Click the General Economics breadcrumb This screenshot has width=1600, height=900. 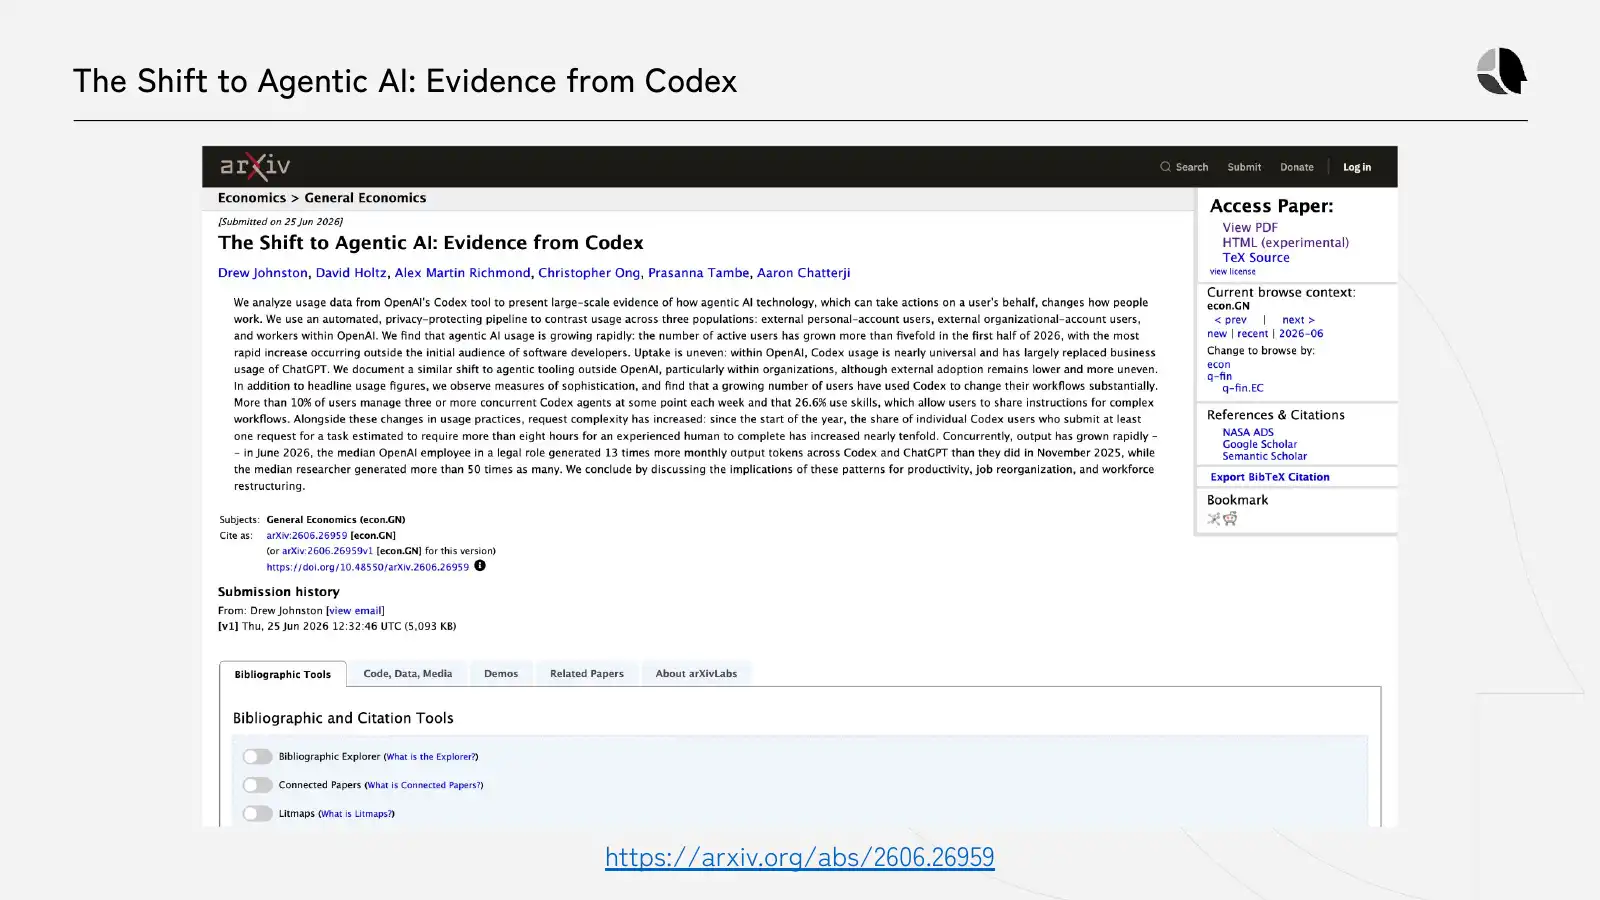(365, 198)
